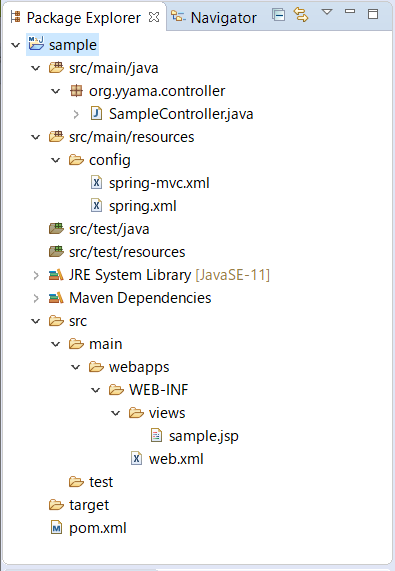This screenshot has width=395, height=571.
Task: Minimize the Package Explorer view
Action: [350, 12]
